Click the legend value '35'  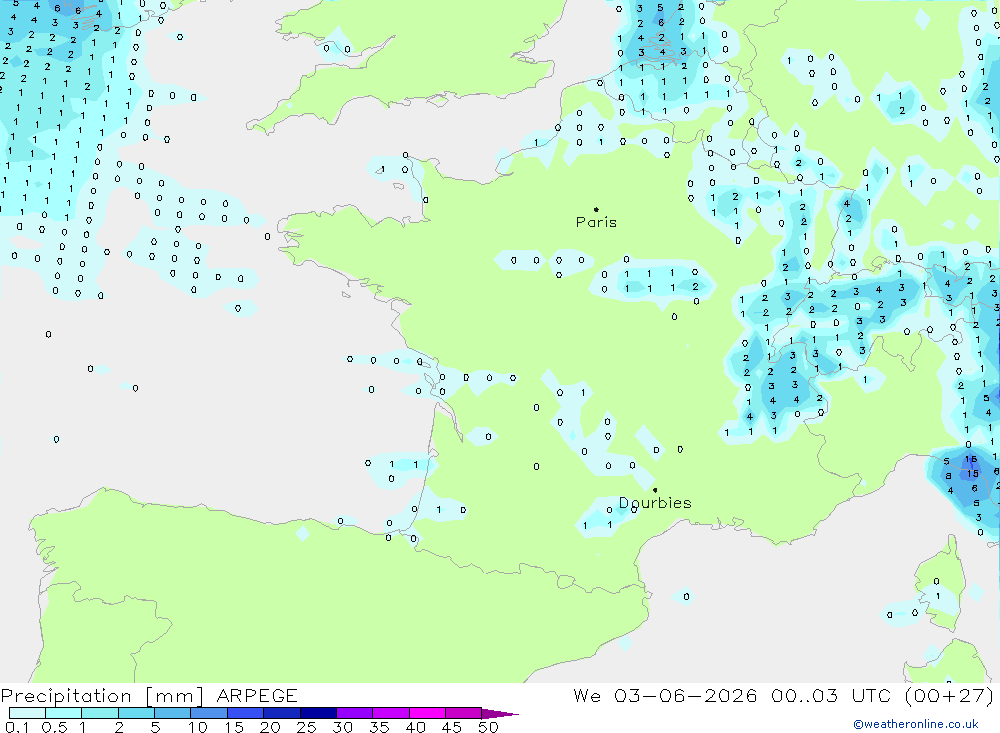pyautogui.click(x=379, y=727)
